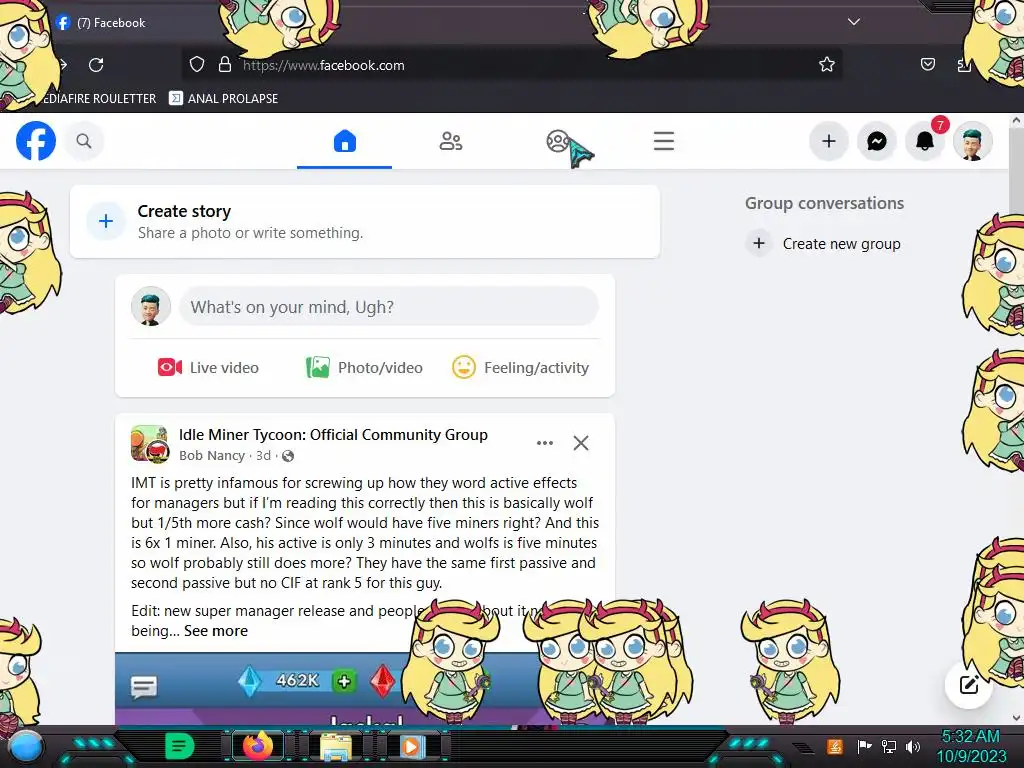Click the orange Java tray icon
Screen dimensions: 1024x768
pyautogui.click(x=835, y=746)
